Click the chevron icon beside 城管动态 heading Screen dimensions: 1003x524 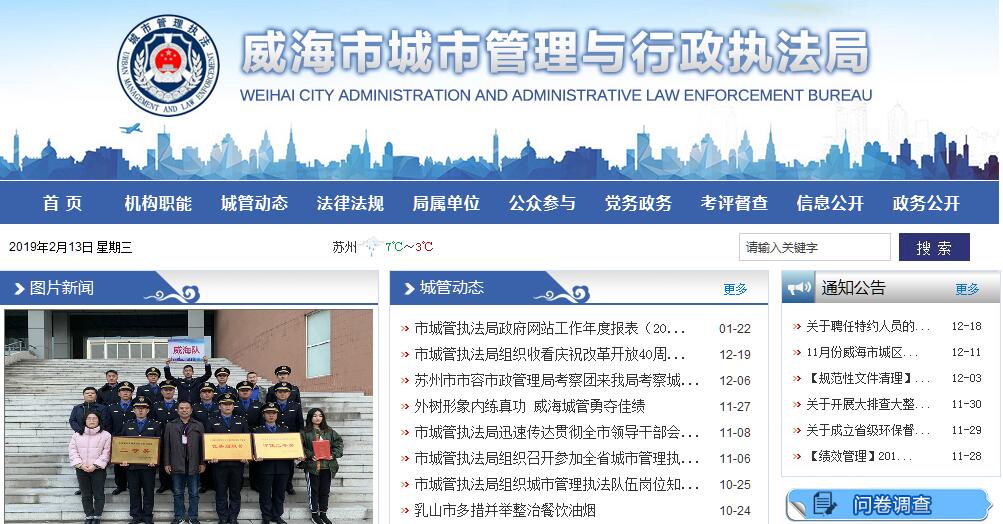point(409,289)
